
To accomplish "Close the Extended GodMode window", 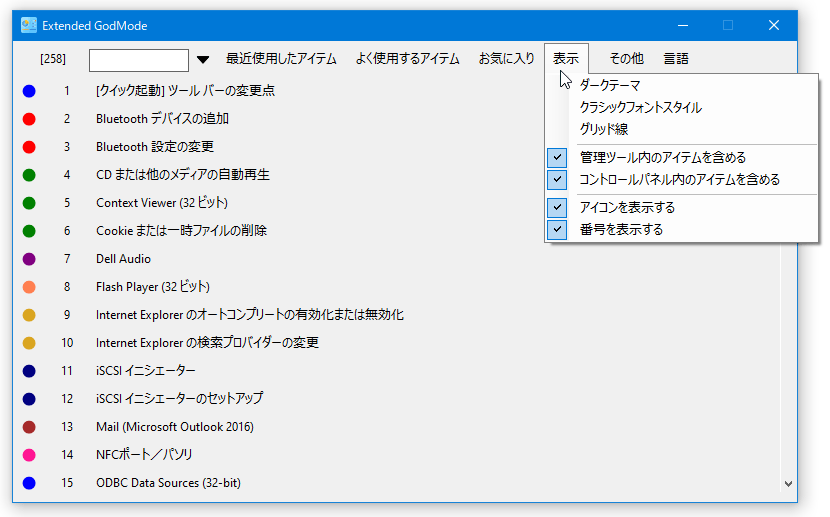I will pyautogui.click(x=774, y=25).
